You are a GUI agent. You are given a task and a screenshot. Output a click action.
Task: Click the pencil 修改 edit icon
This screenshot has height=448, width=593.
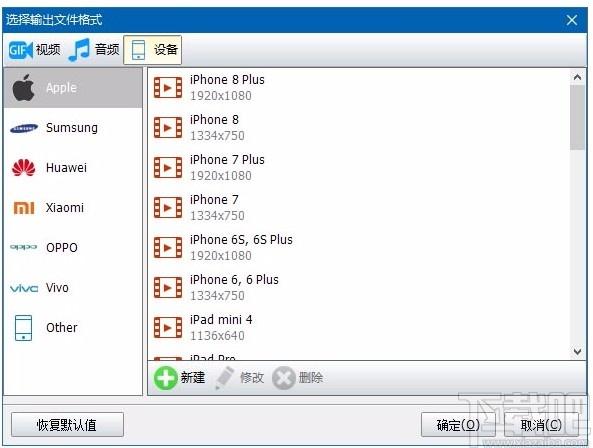(x=225, y=378)
